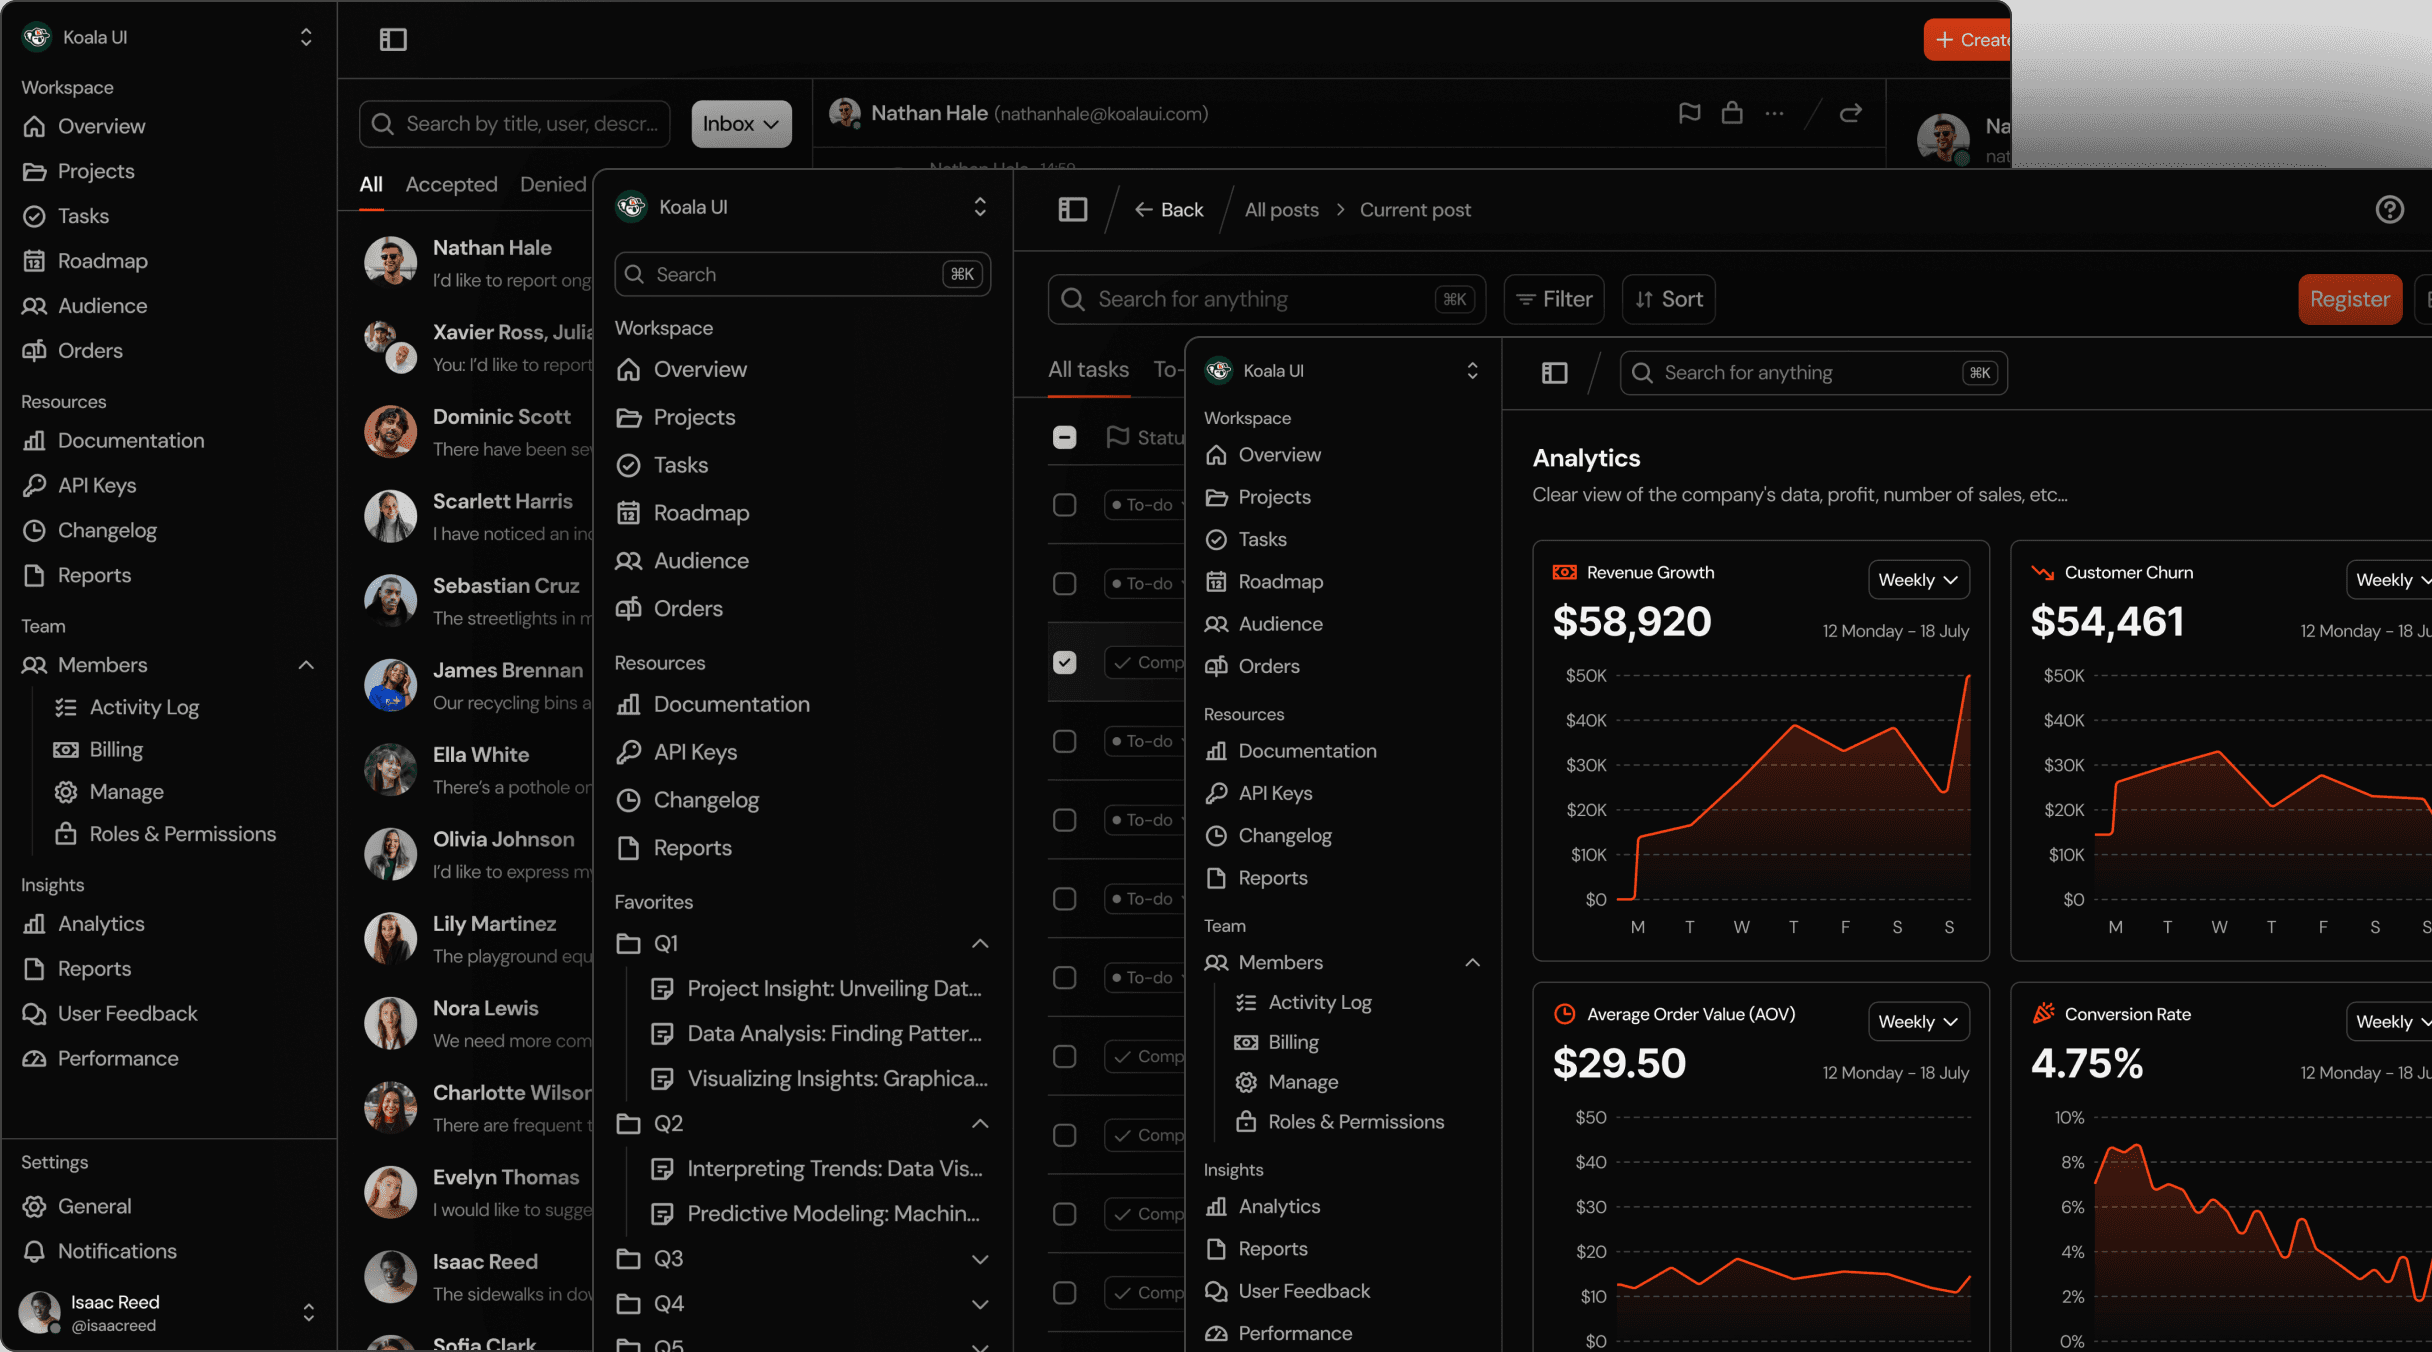Open Isaac Reed account menu at sidebar bottom

point(168,1312)
